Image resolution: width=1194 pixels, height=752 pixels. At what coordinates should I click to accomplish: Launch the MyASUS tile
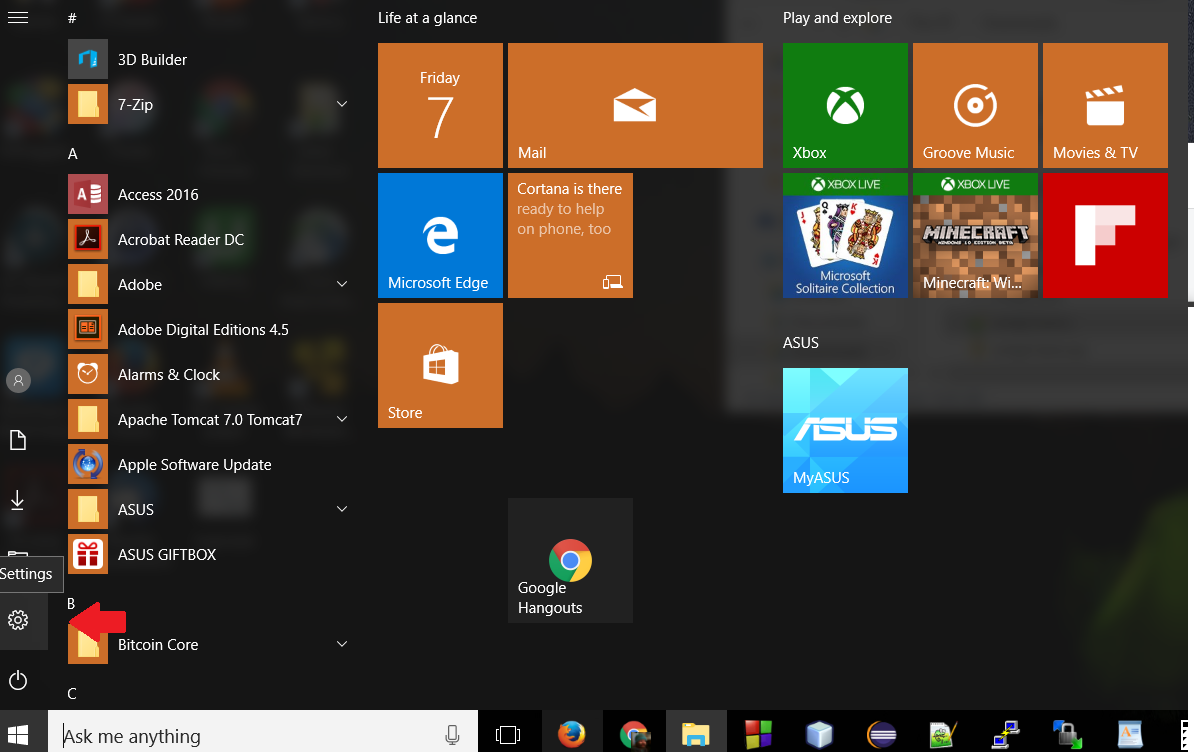[845, 430]
